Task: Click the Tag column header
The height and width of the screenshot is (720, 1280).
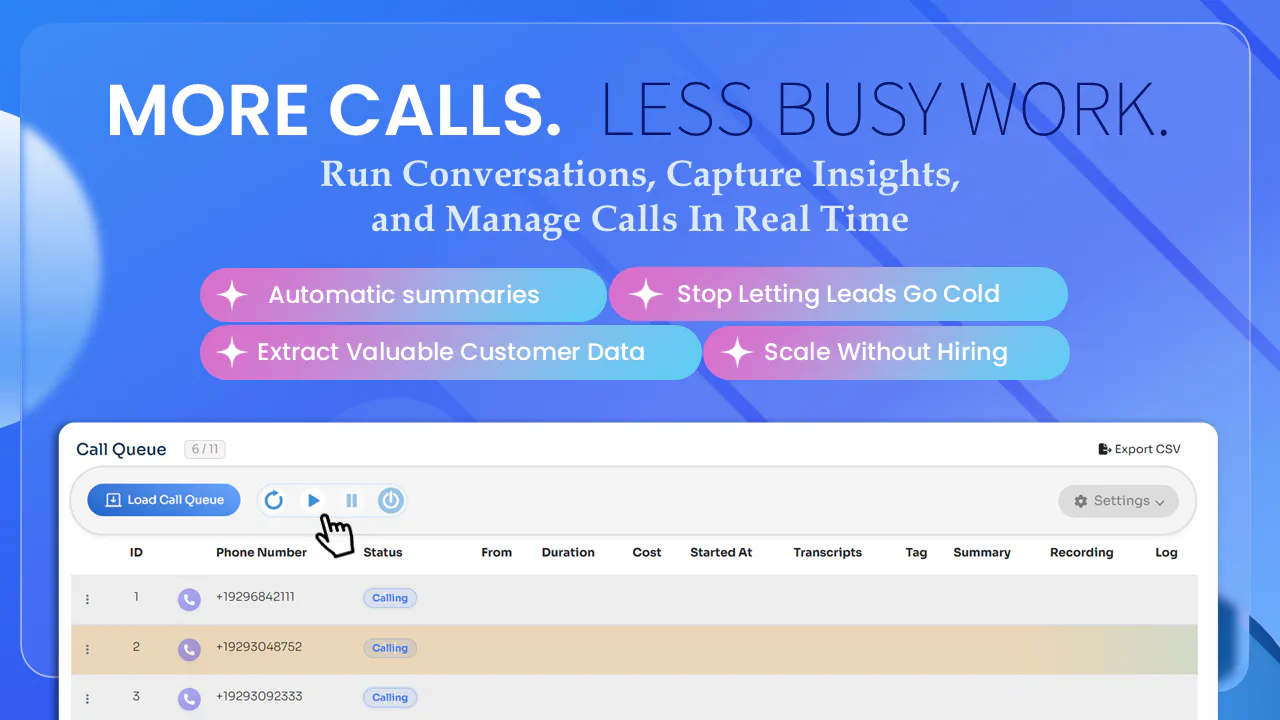Action: point(916,552)
